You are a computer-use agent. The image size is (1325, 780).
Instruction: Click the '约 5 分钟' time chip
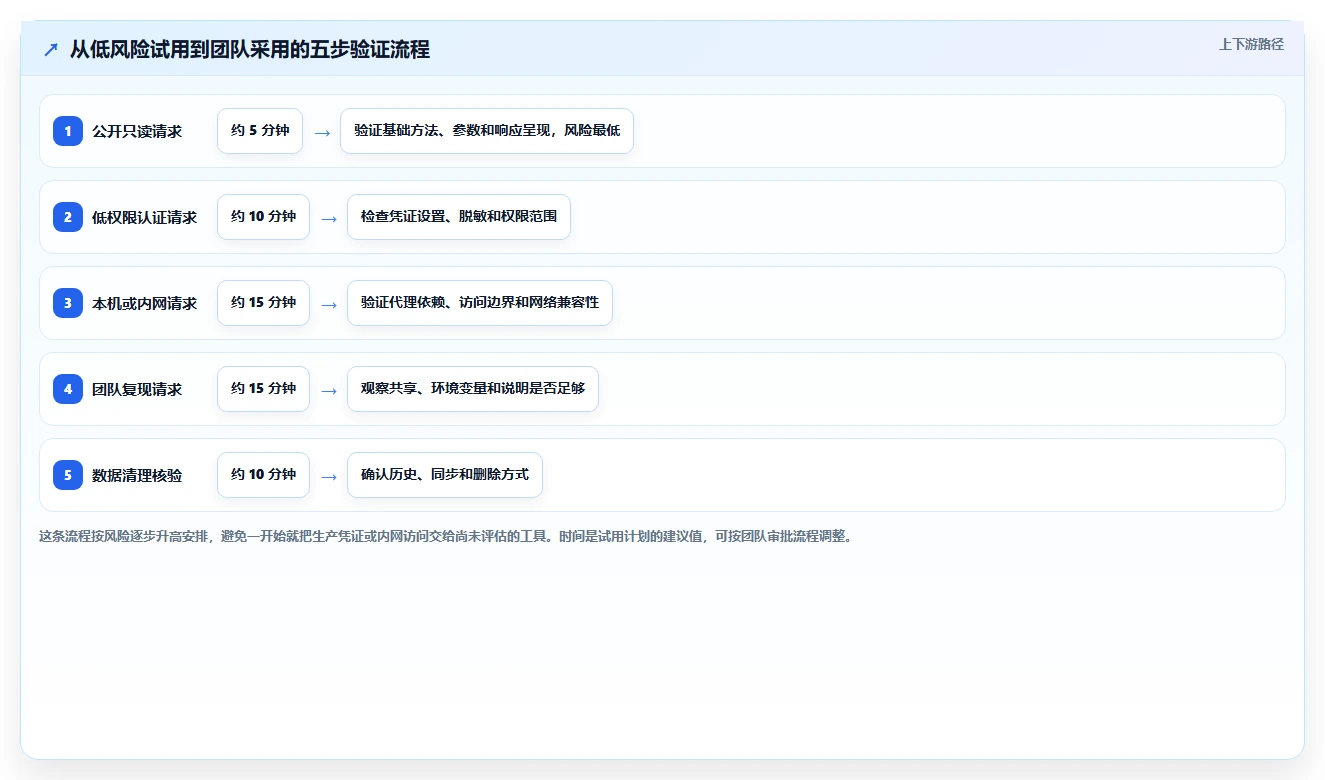[x=260, y=131]
